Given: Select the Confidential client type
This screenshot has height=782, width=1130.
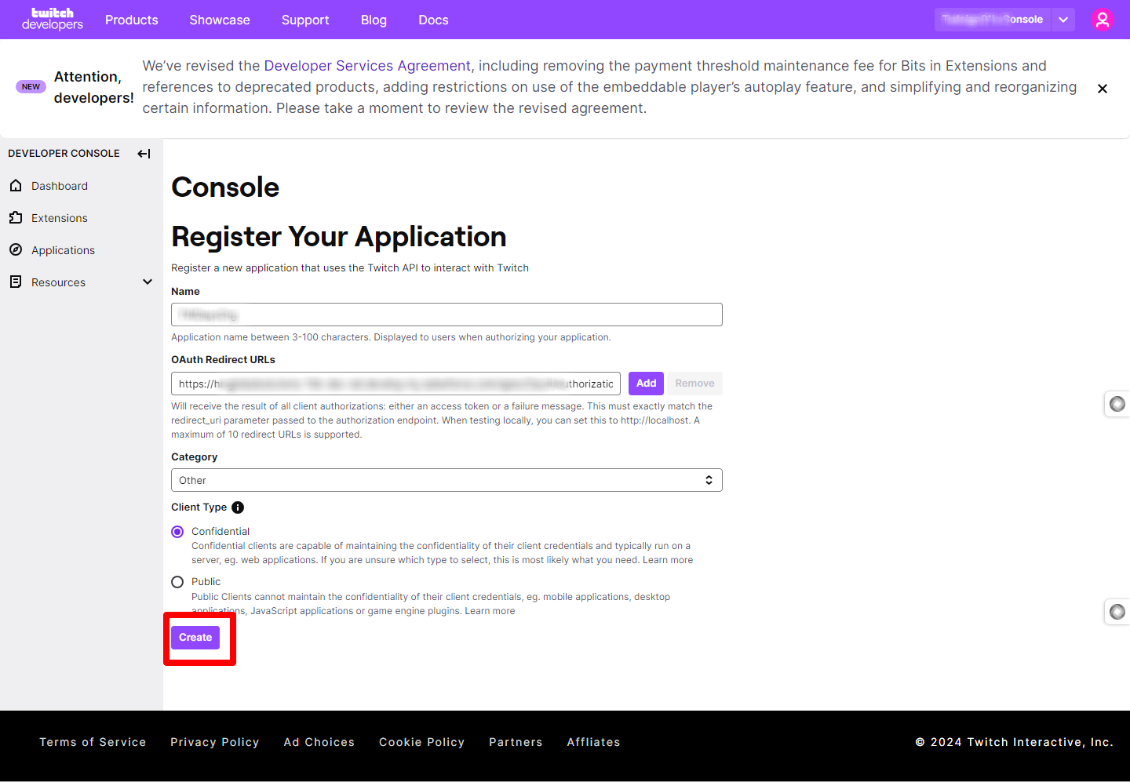Looking at the screenshot, I should 178,532.
